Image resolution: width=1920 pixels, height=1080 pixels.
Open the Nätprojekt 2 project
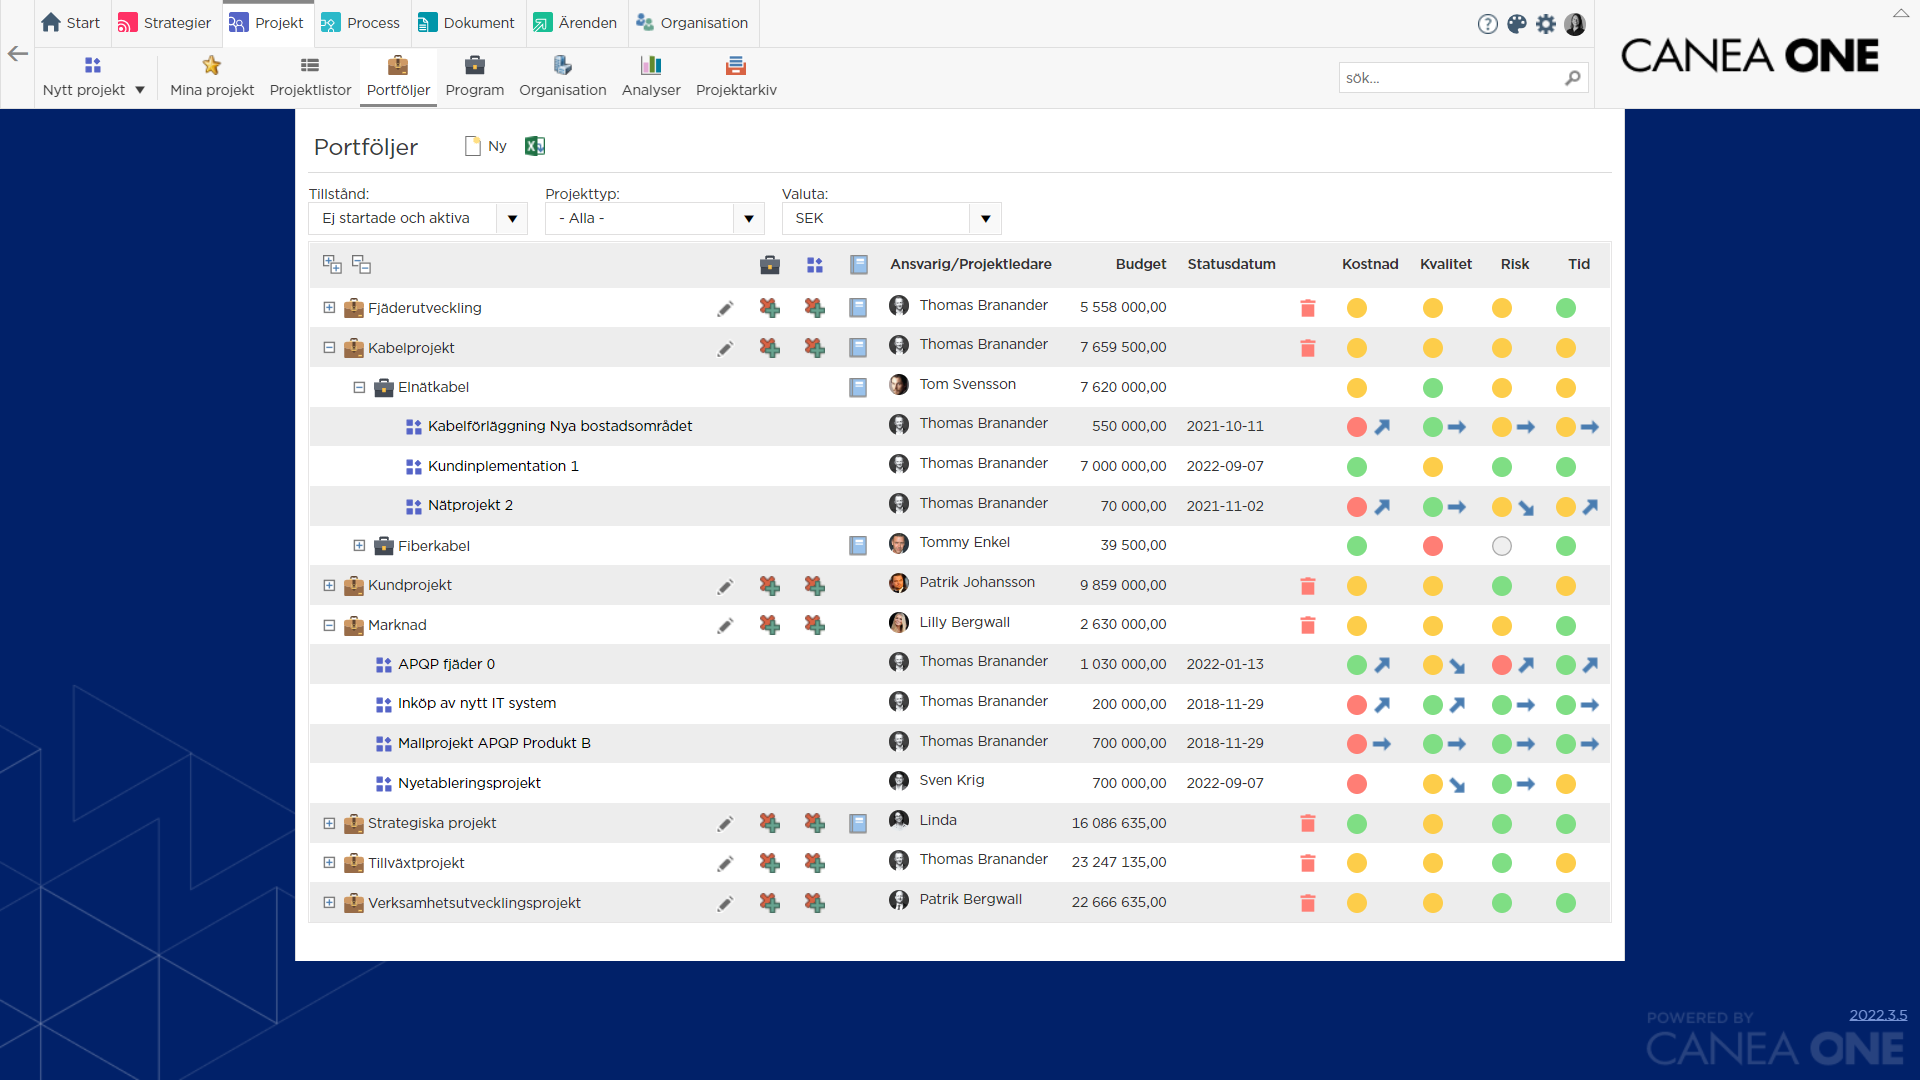coord(470,506)
